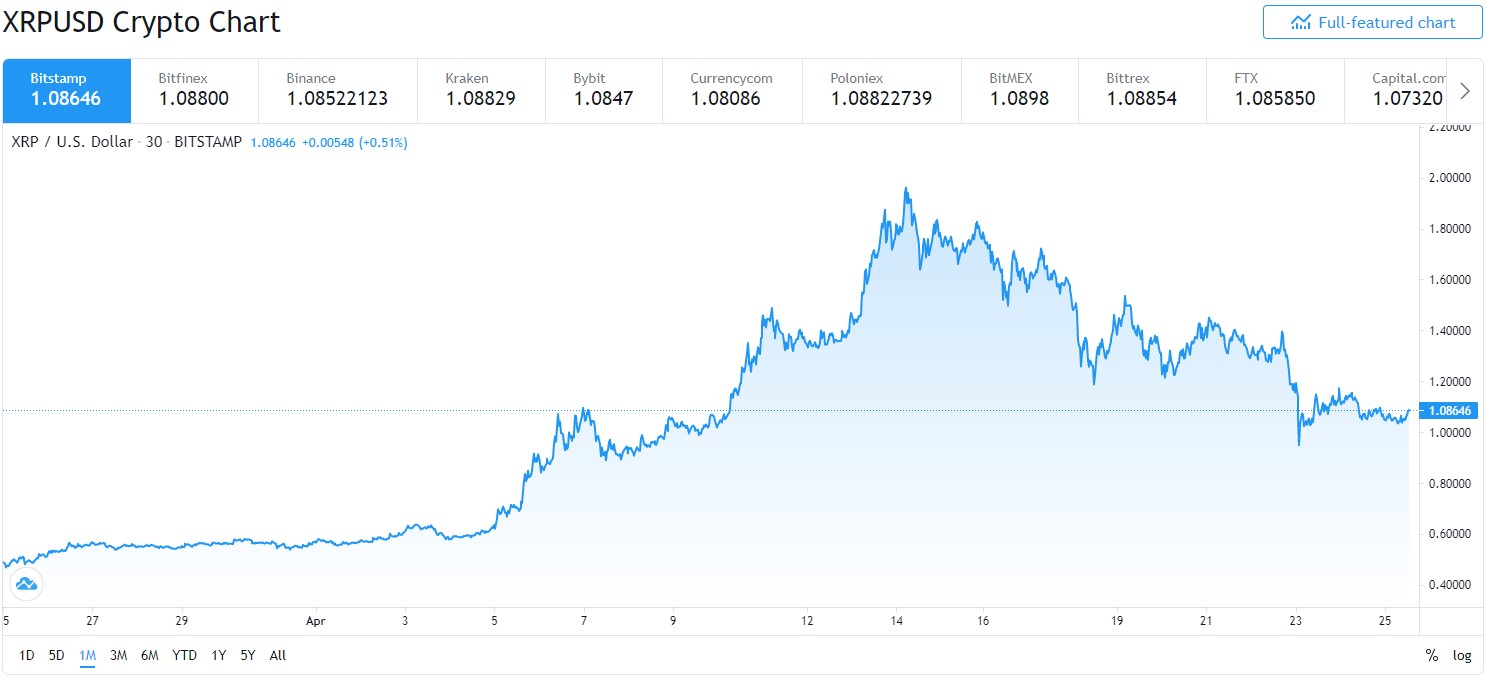Click the TradingView watermark logo on the chart

point(25,584)
